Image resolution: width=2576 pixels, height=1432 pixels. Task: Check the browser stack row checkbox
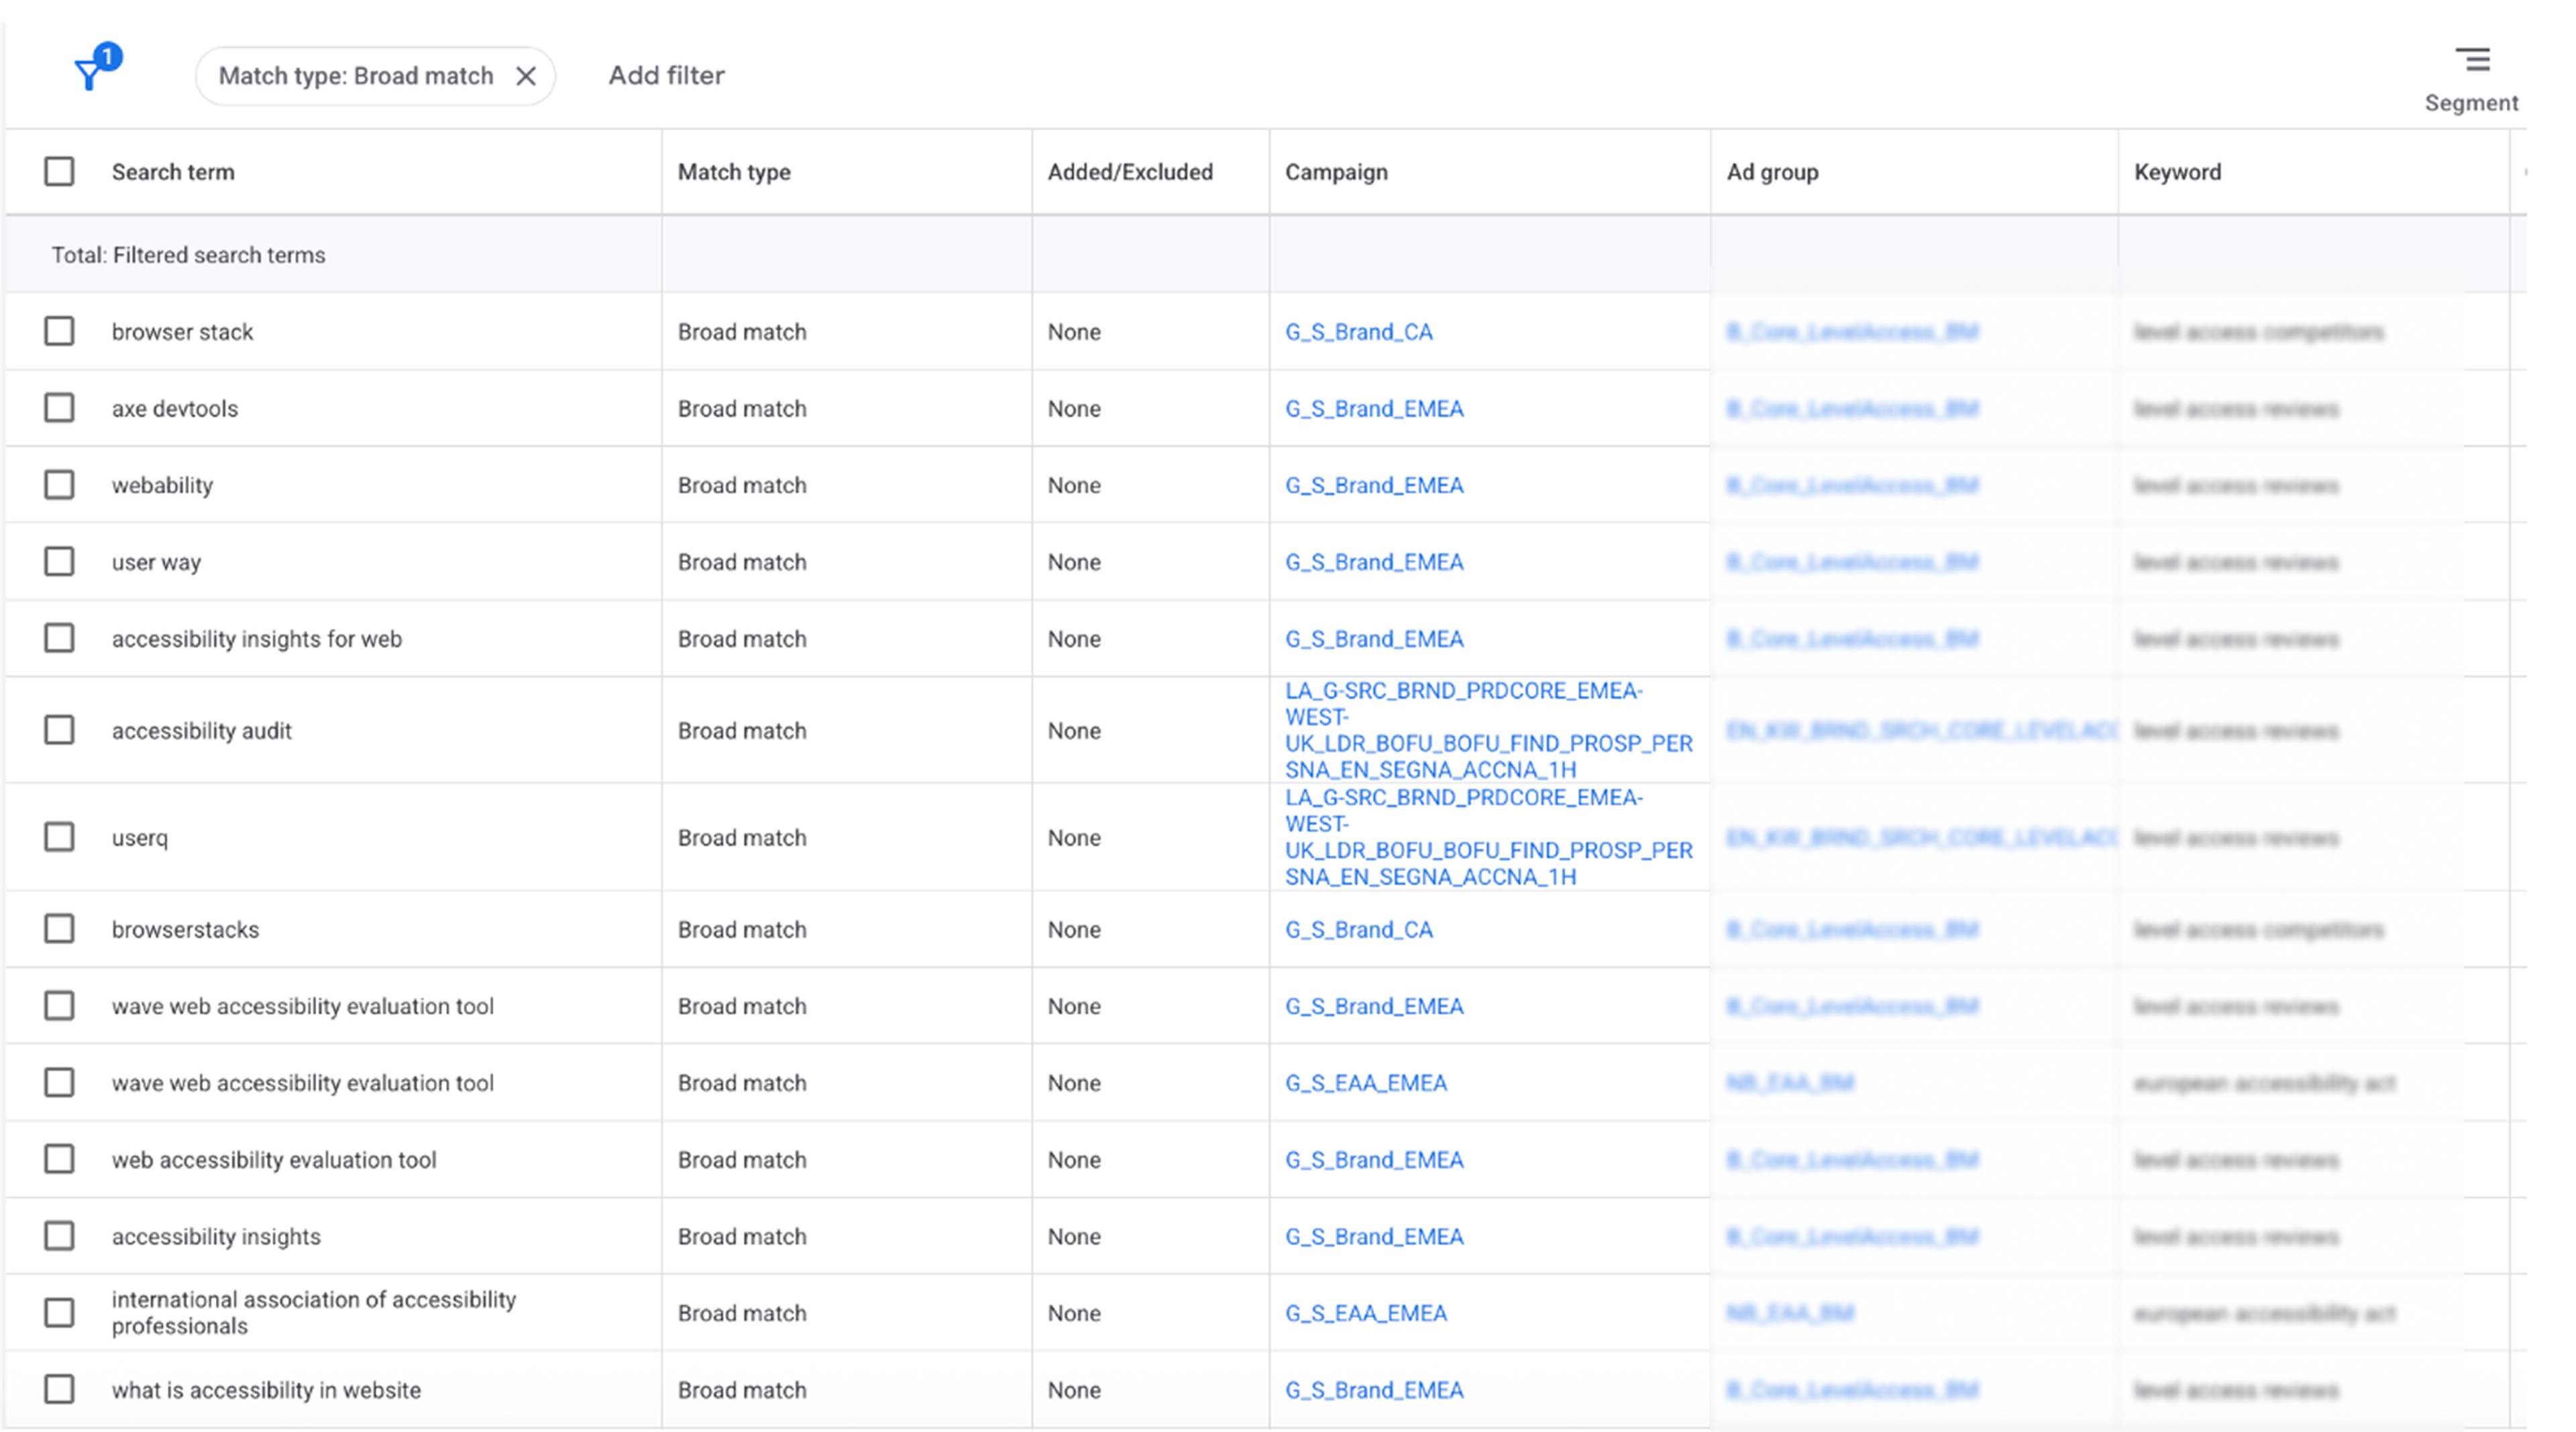point(59,331)
